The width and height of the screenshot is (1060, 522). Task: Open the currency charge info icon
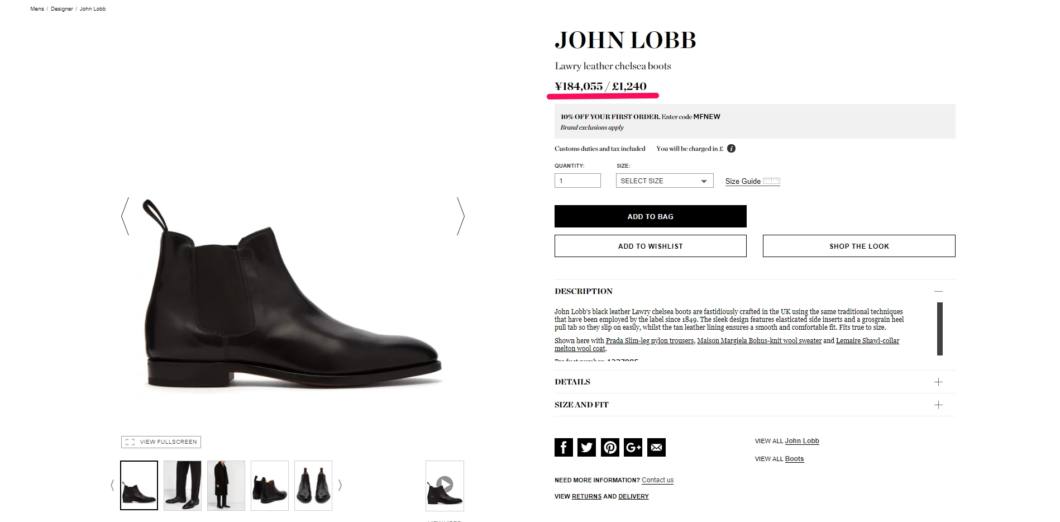pyautogui.click(x=731, y=148)
